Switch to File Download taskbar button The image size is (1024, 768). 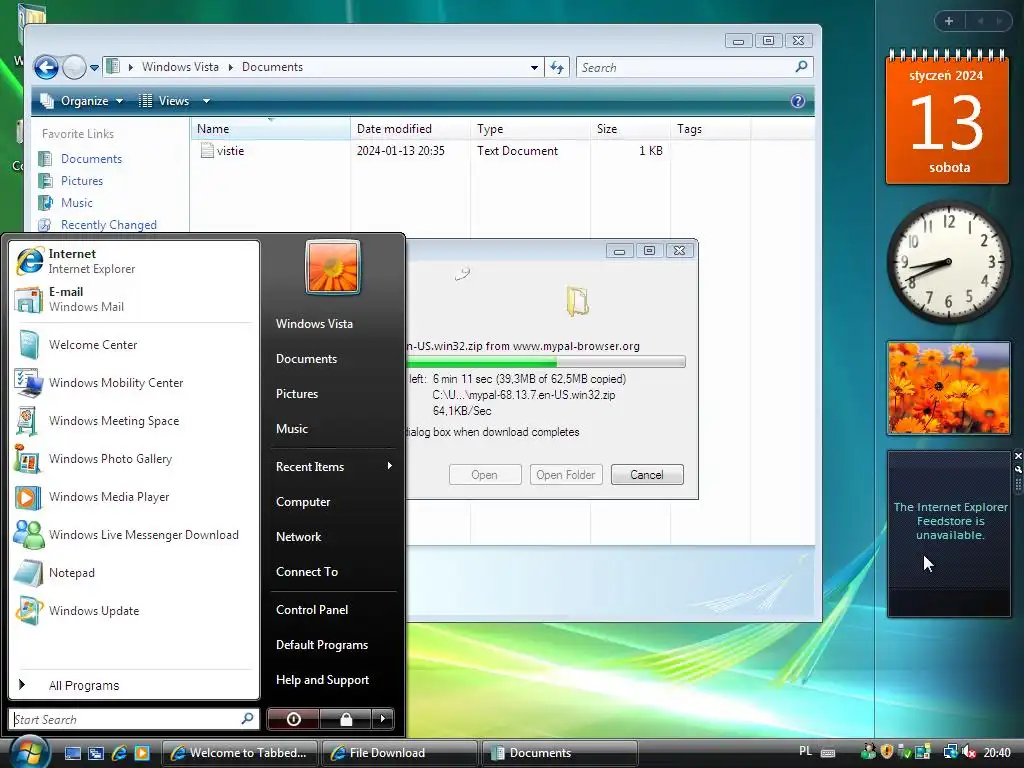[399, 753]
